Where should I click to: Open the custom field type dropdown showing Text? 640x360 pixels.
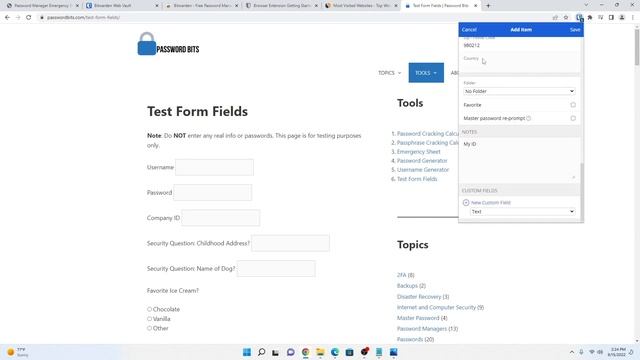522,211
